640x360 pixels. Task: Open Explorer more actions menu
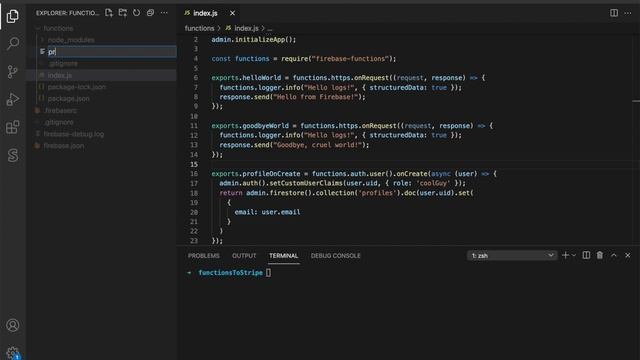[x=164, y=13]
